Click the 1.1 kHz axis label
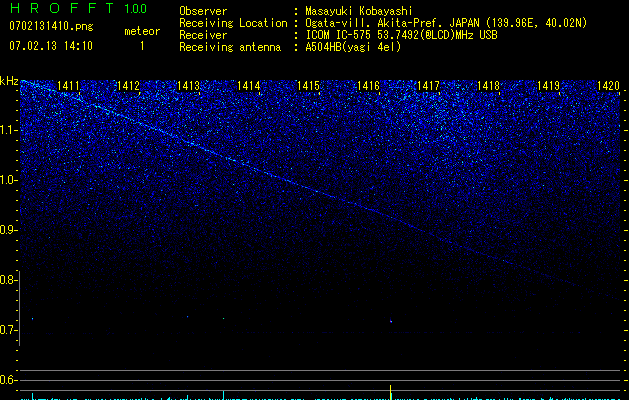 (x=9, y=130)
